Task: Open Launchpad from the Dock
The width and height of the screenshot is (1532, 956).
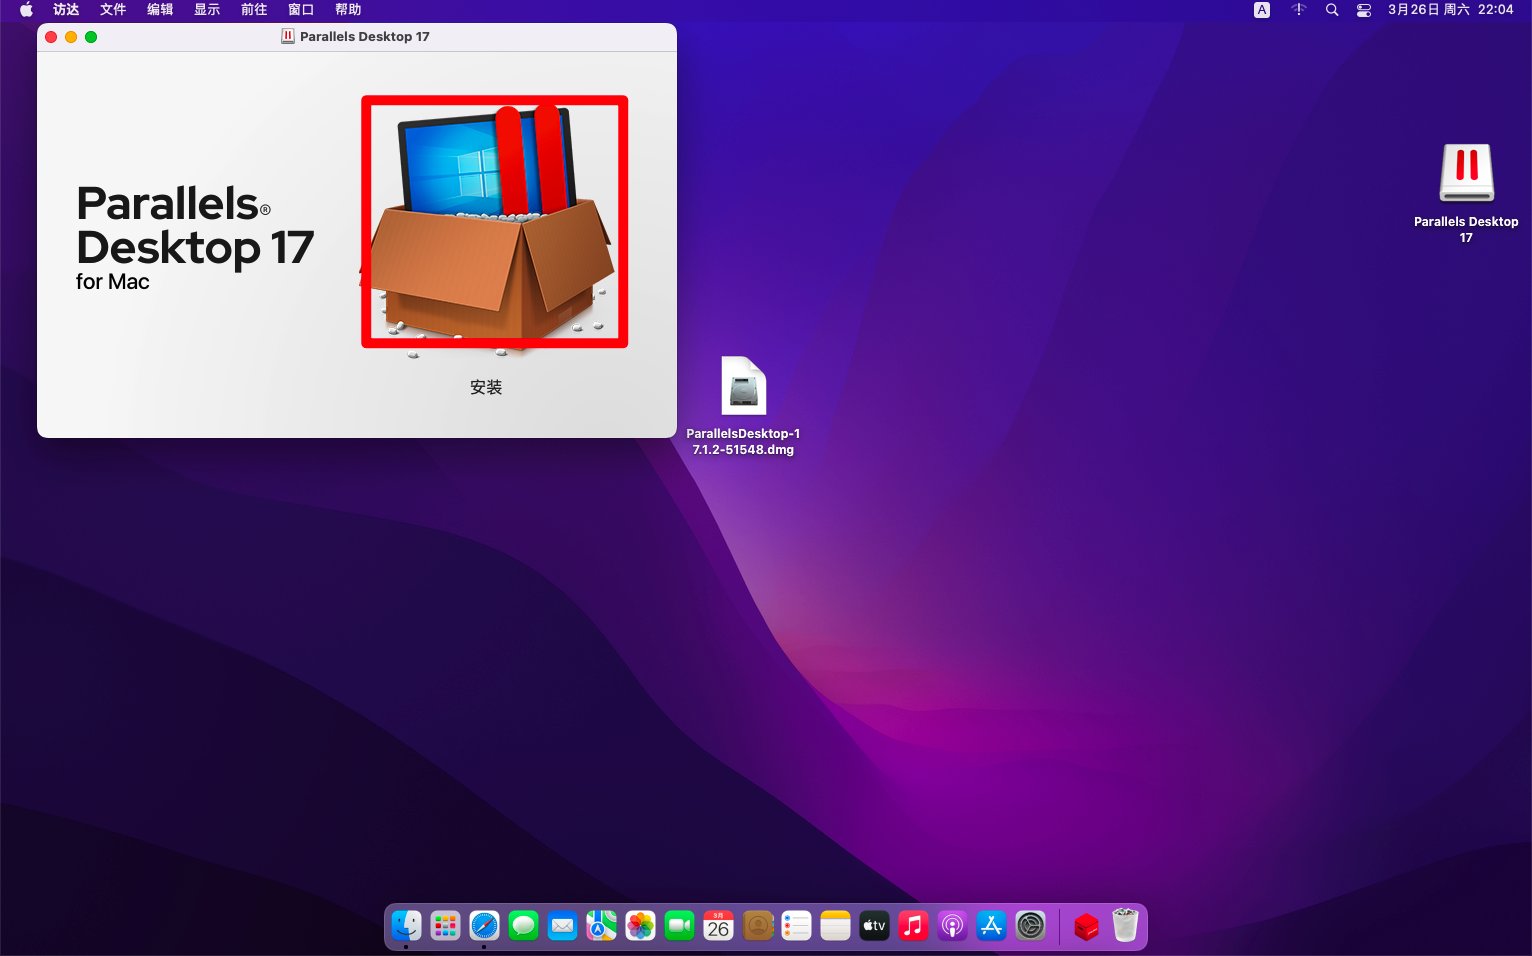Action: pyautogui.click(x=445, y=926)
